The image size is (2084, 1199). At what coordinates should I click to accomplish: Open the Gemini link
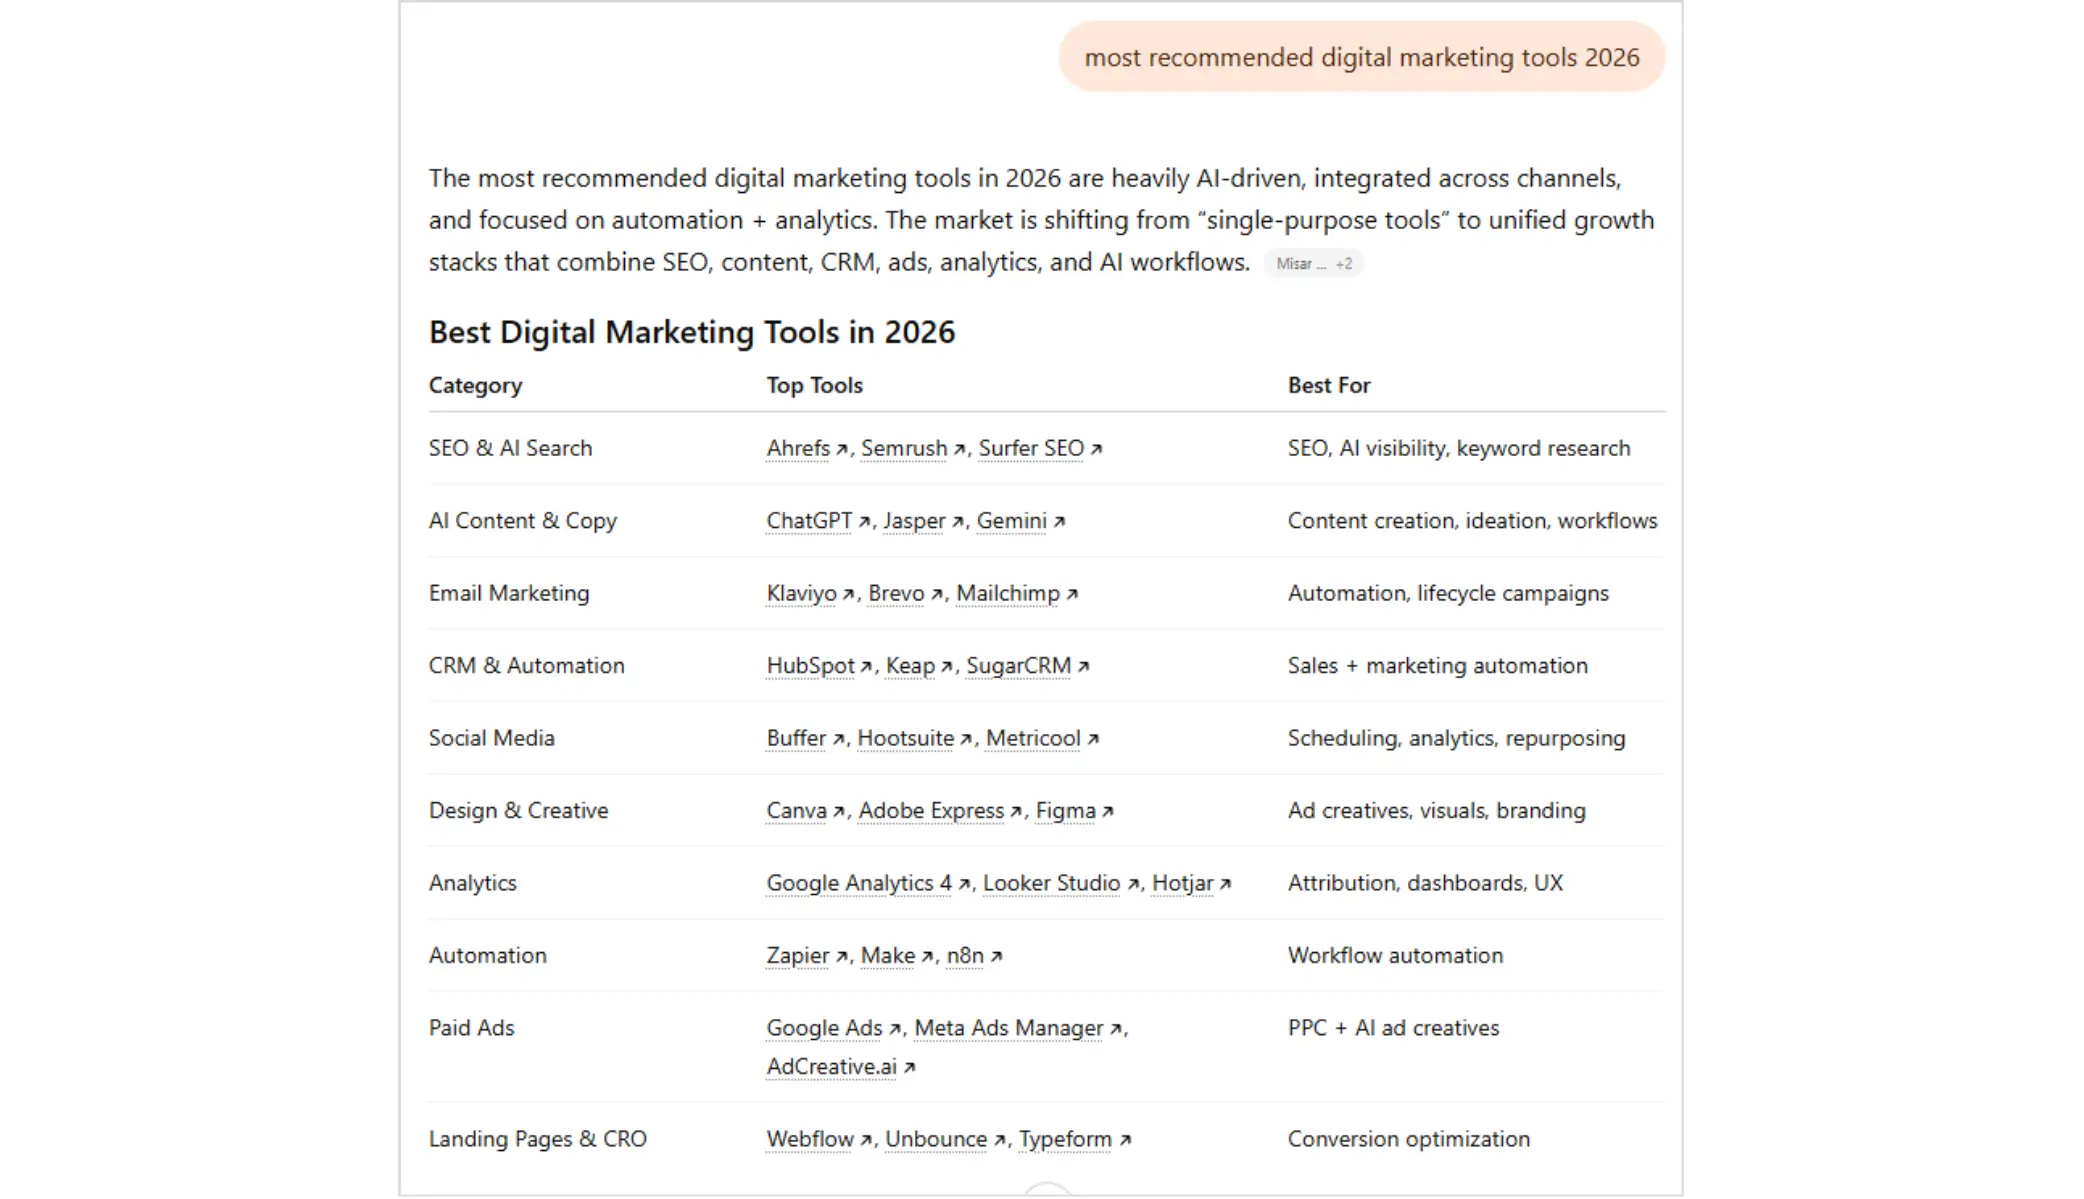(1021, 521)
